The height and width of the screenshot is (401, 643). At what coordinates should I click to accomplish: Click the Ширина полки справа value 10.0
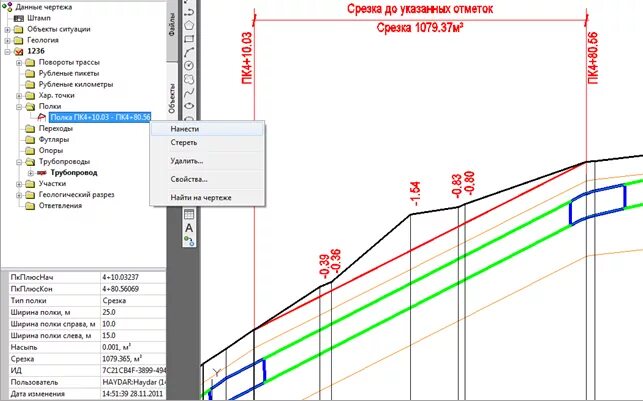[132, 324]
